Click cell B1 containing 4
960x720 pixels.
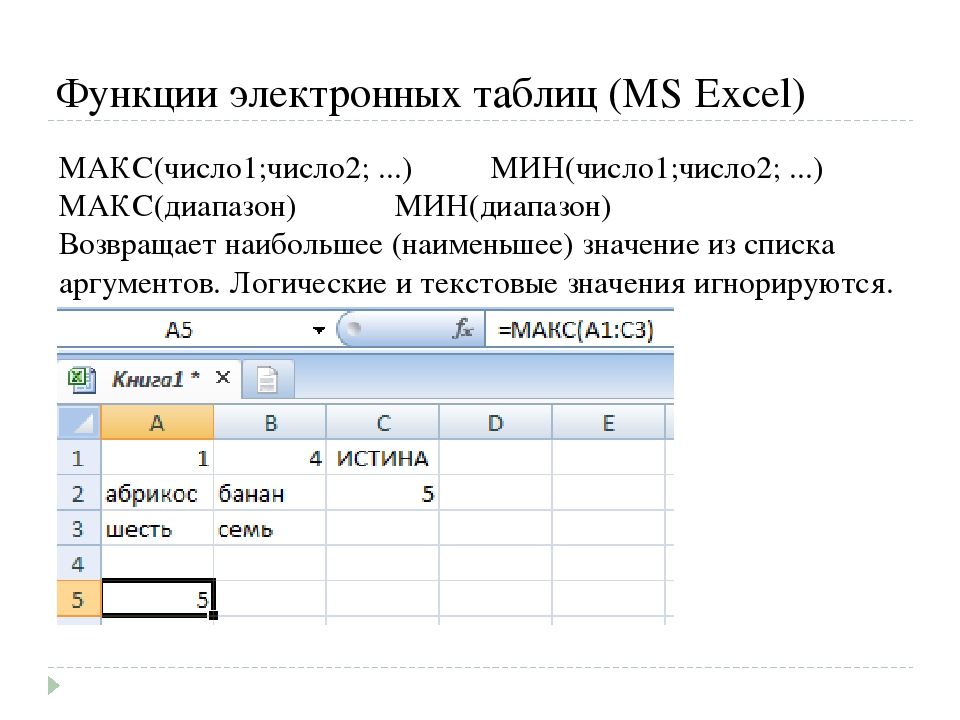coord(270,458)
